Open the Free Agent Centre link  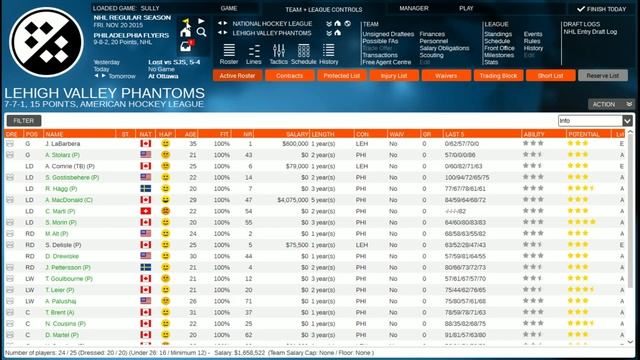coord(387,62)
